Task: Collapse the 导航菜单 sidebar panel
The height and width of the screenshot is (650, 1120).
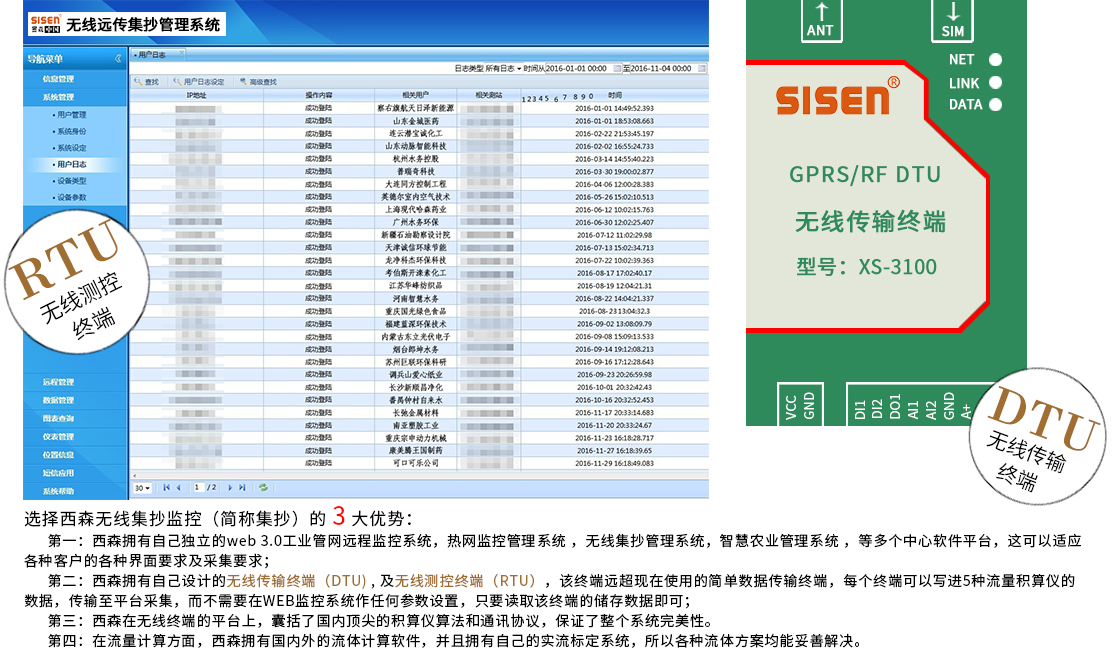Action: (x=118, y=59)
